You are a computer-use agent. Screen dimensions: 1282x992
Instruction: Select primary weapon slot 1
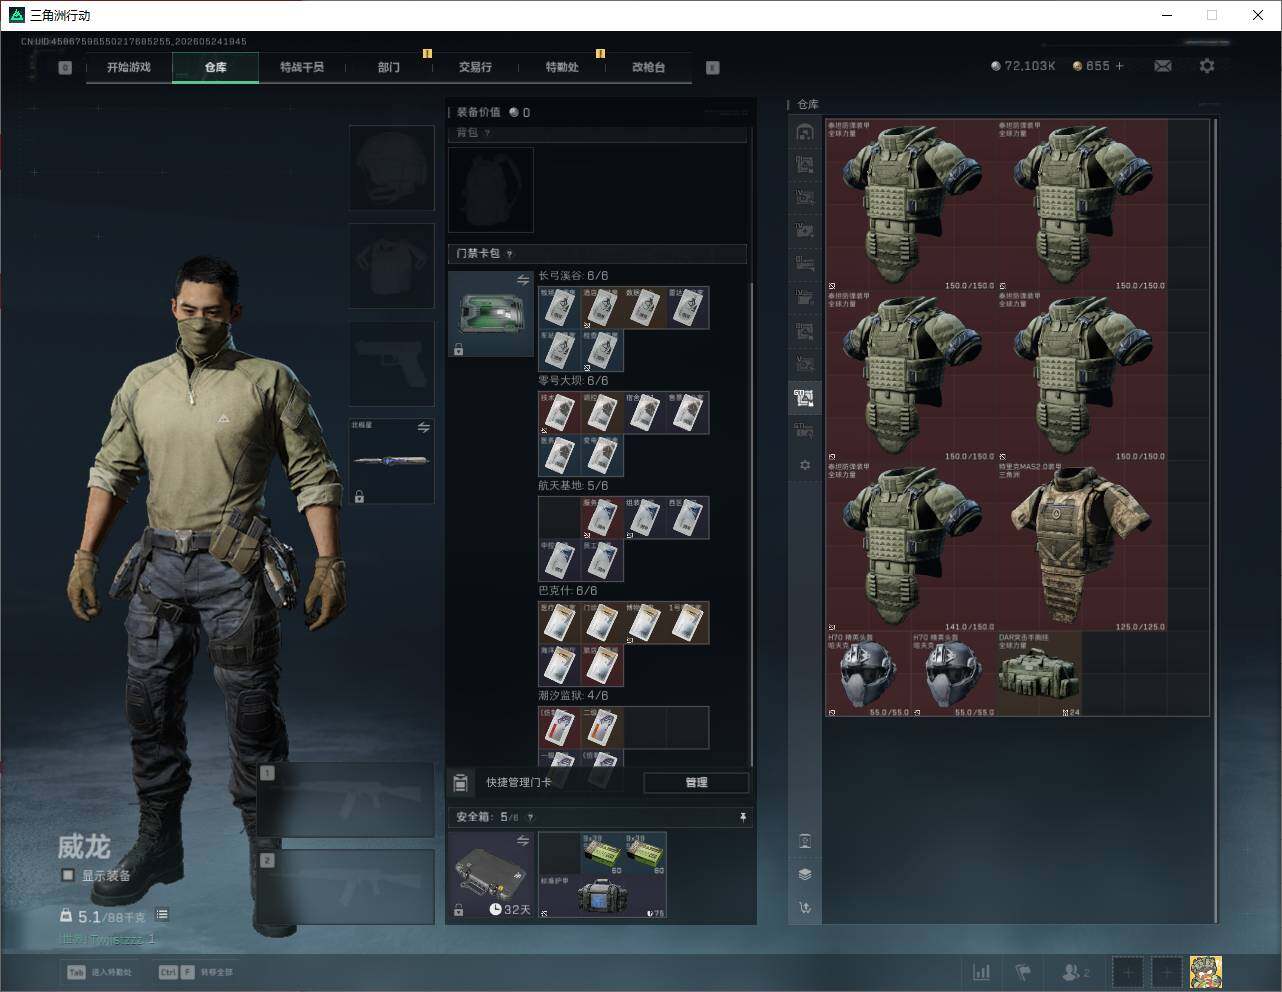pyautogui.click(x=345, y=800)
